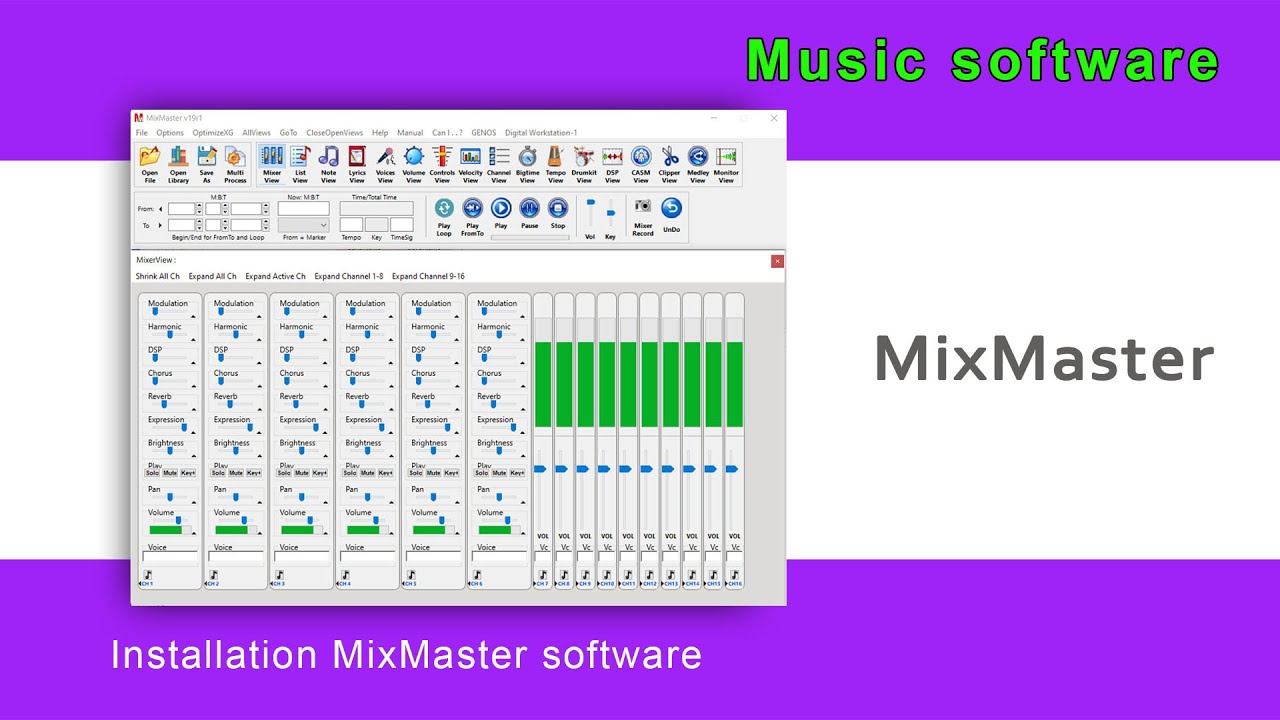
Task: Click the note icon above CH 1
Action: point(148,575)
